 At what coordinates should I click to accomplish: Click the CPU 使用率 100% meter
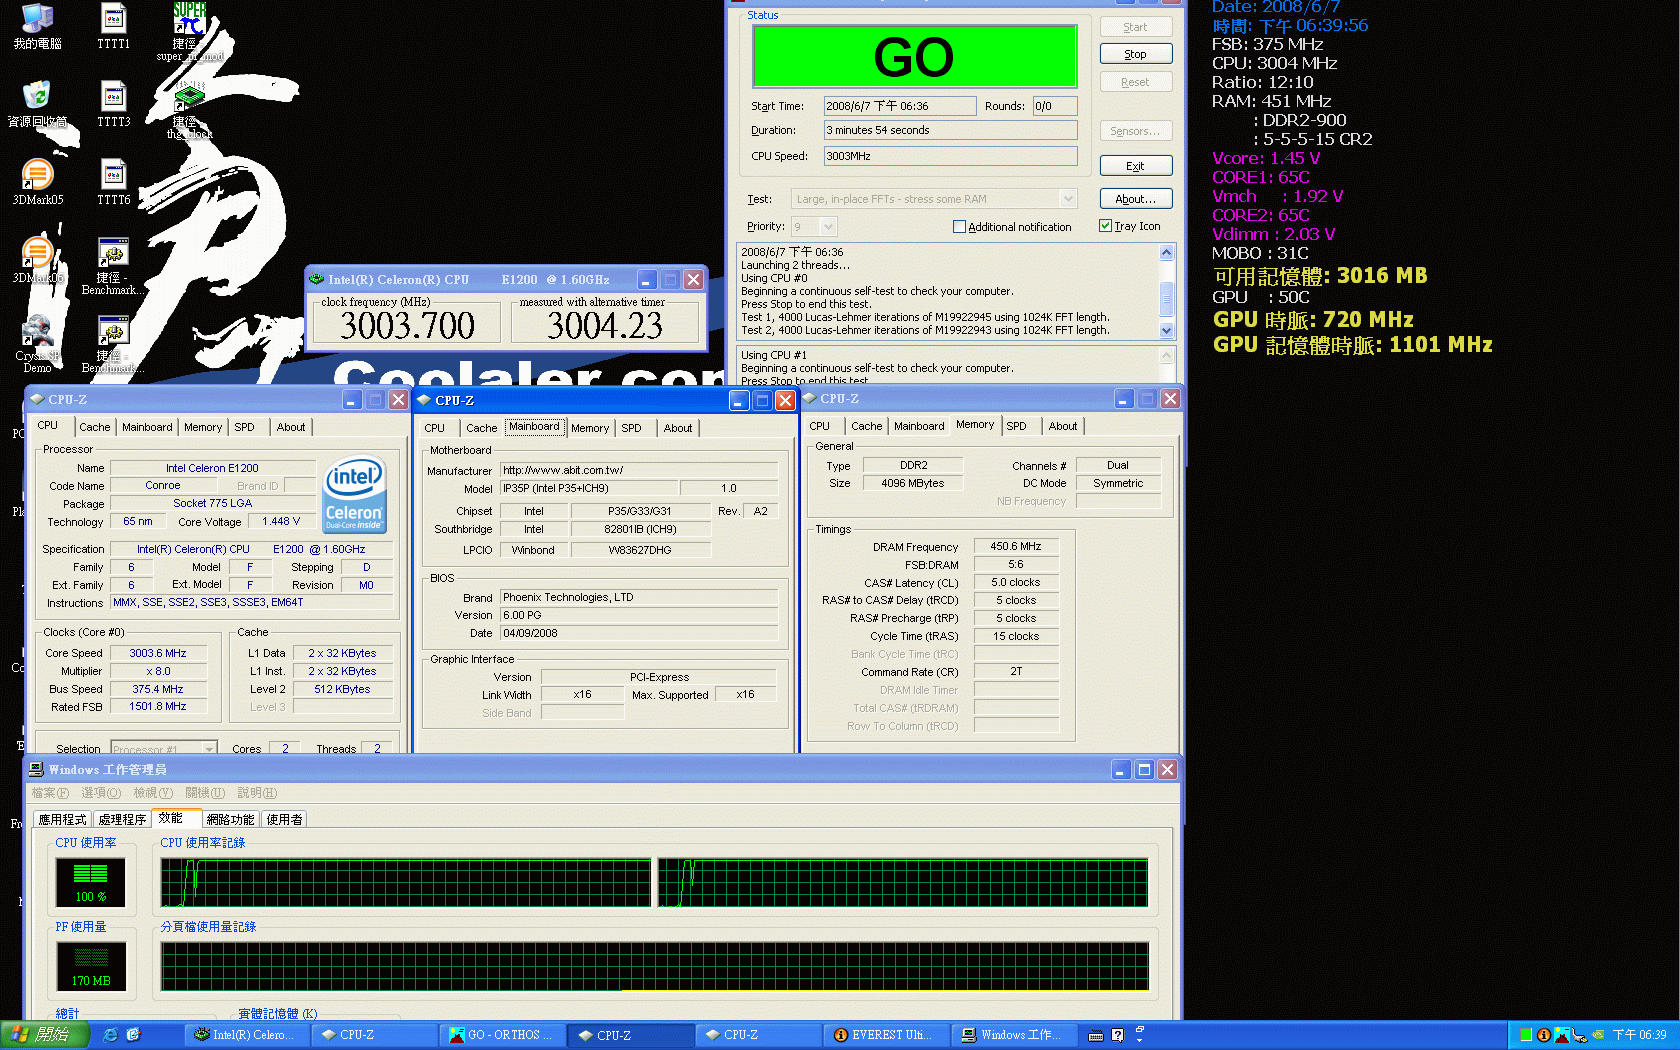(x=91, y=883)
